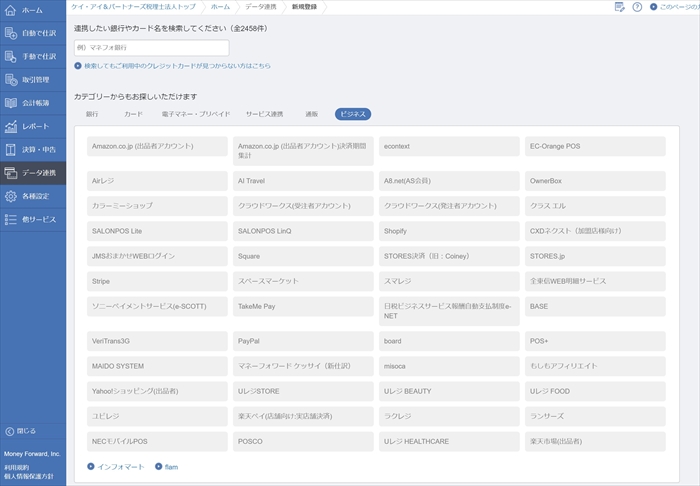This screenshot has width=700, height=486.
Task: Choose PayPal service
Action: point(303,341)
